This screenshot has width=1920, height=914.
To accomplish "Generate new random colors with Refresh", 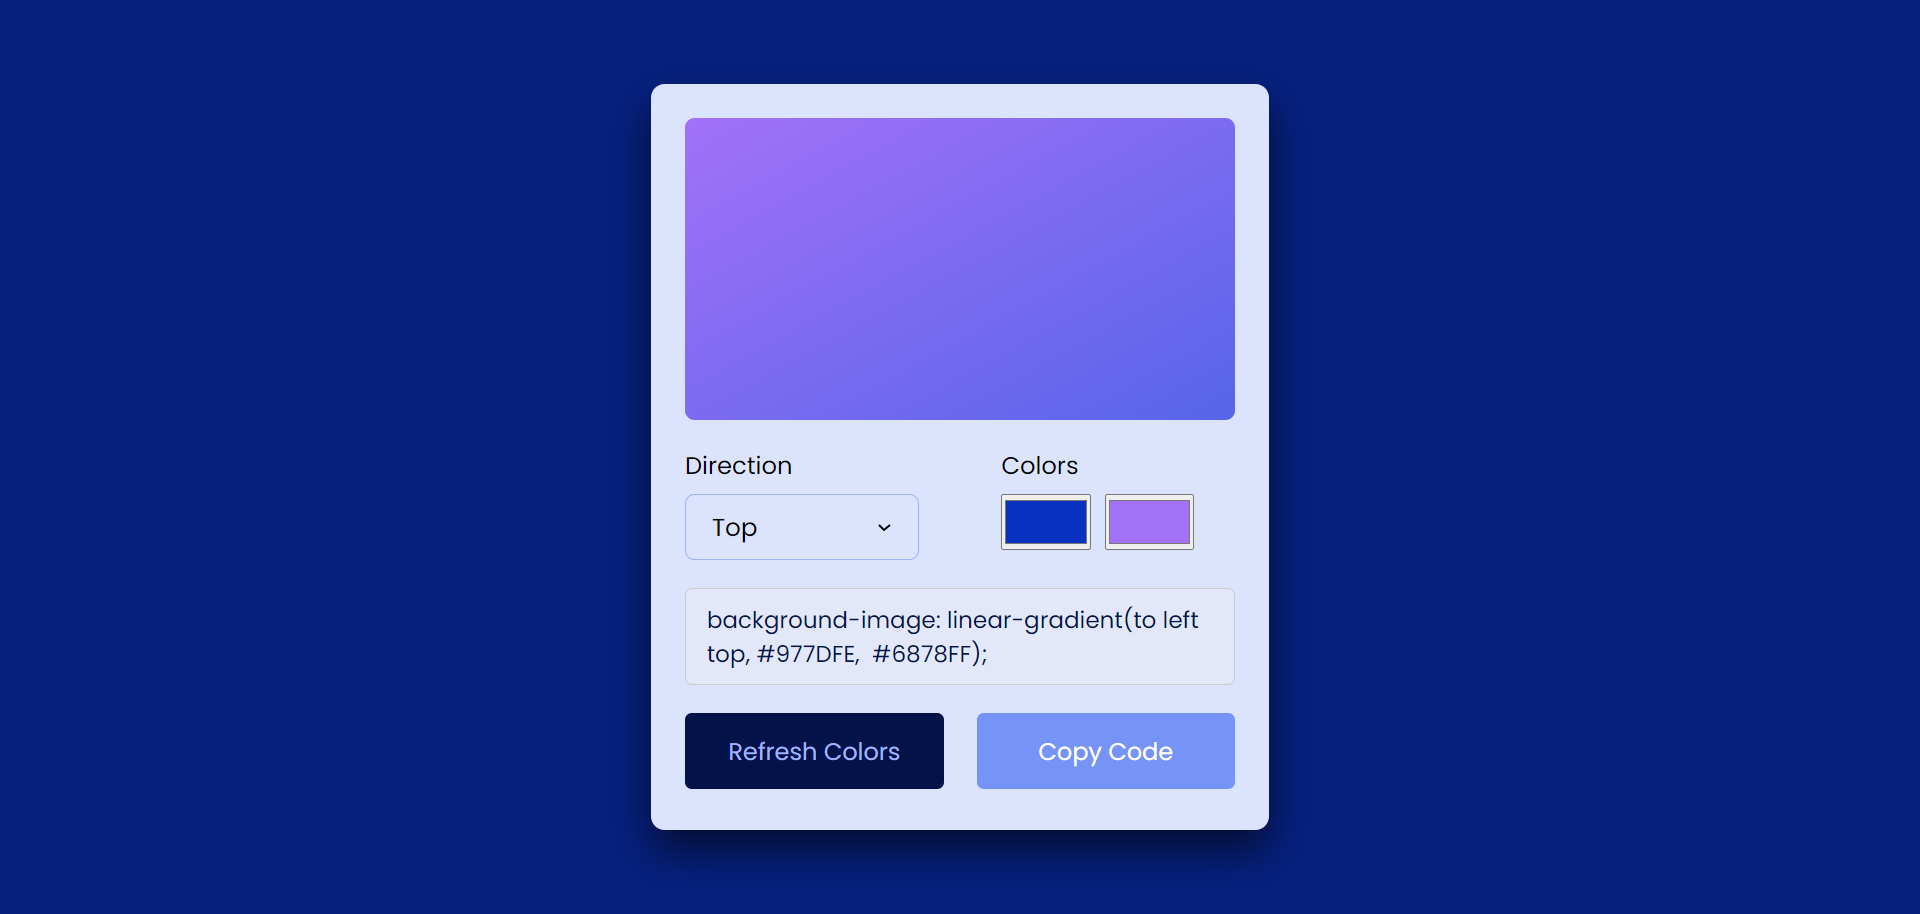I will coord(814,751).
